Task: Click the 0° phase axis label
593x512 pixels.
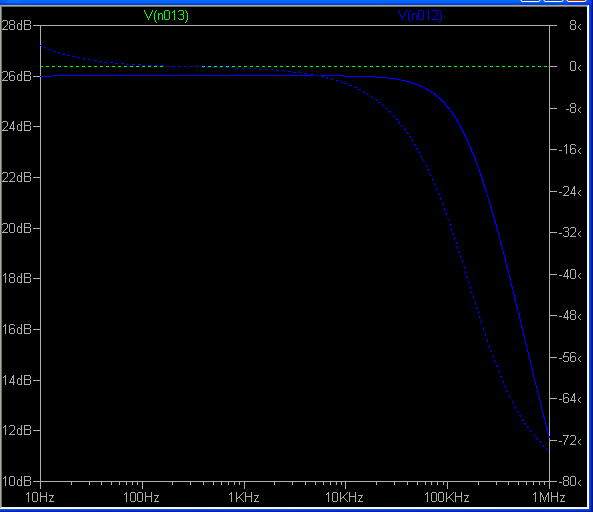Action: pyautogui.click(x=575, y=67)
